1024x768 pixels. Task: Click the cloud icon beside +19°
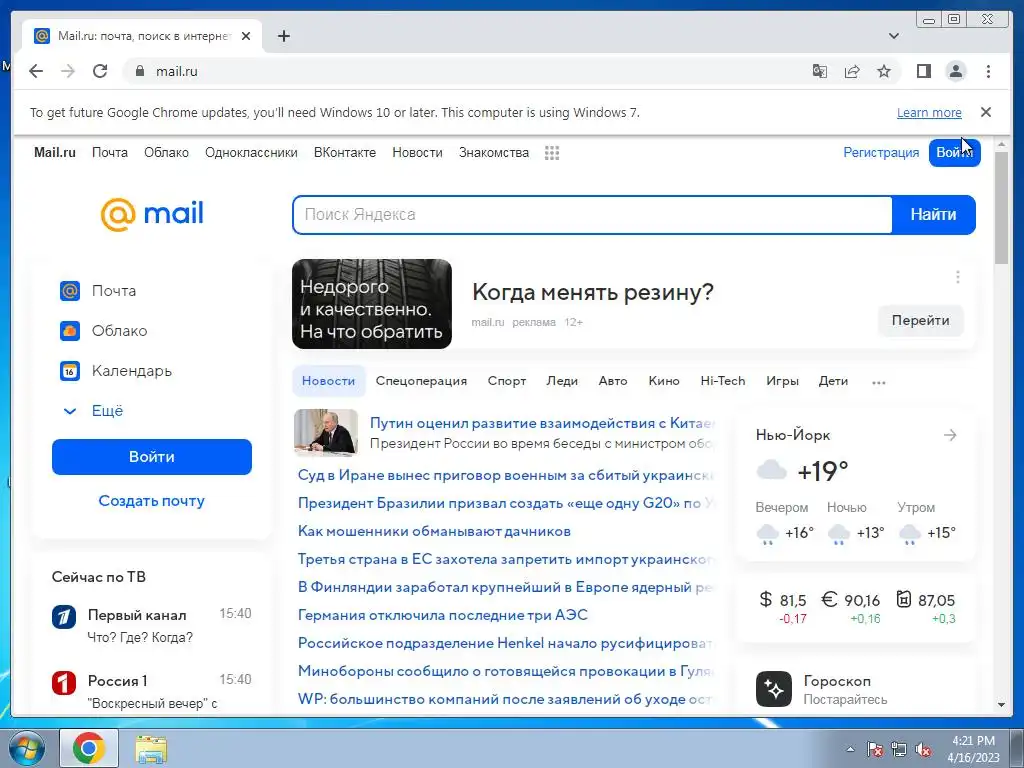click(771, 470)
